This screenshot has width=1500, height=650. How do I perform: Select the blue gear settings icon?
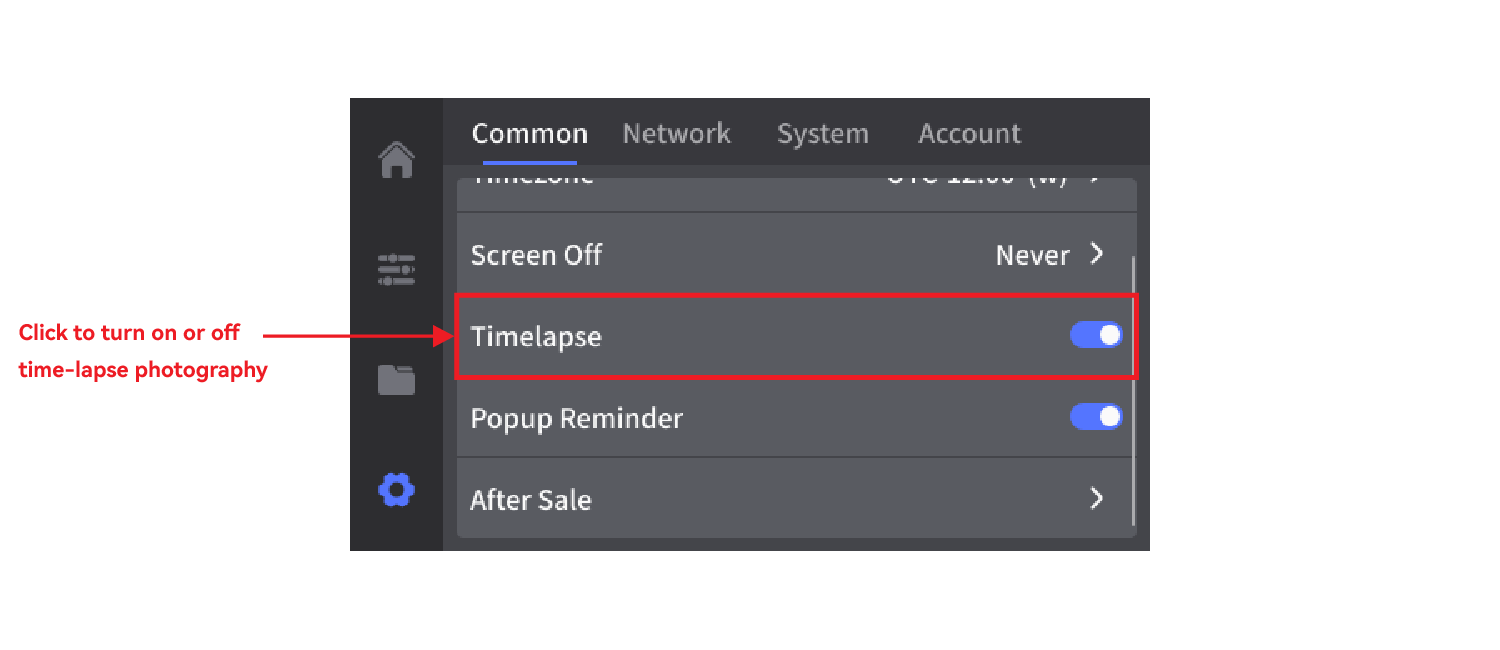(397, 490)
